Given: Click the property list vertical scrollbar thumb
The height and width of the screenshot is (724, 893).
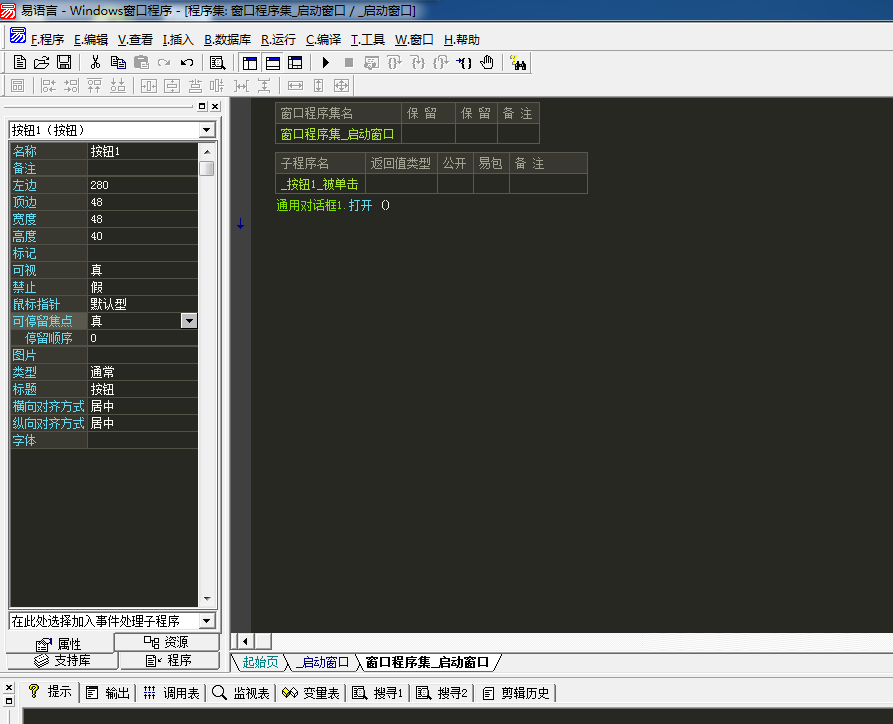Looking at the screenshot, I should coord(206,168).
